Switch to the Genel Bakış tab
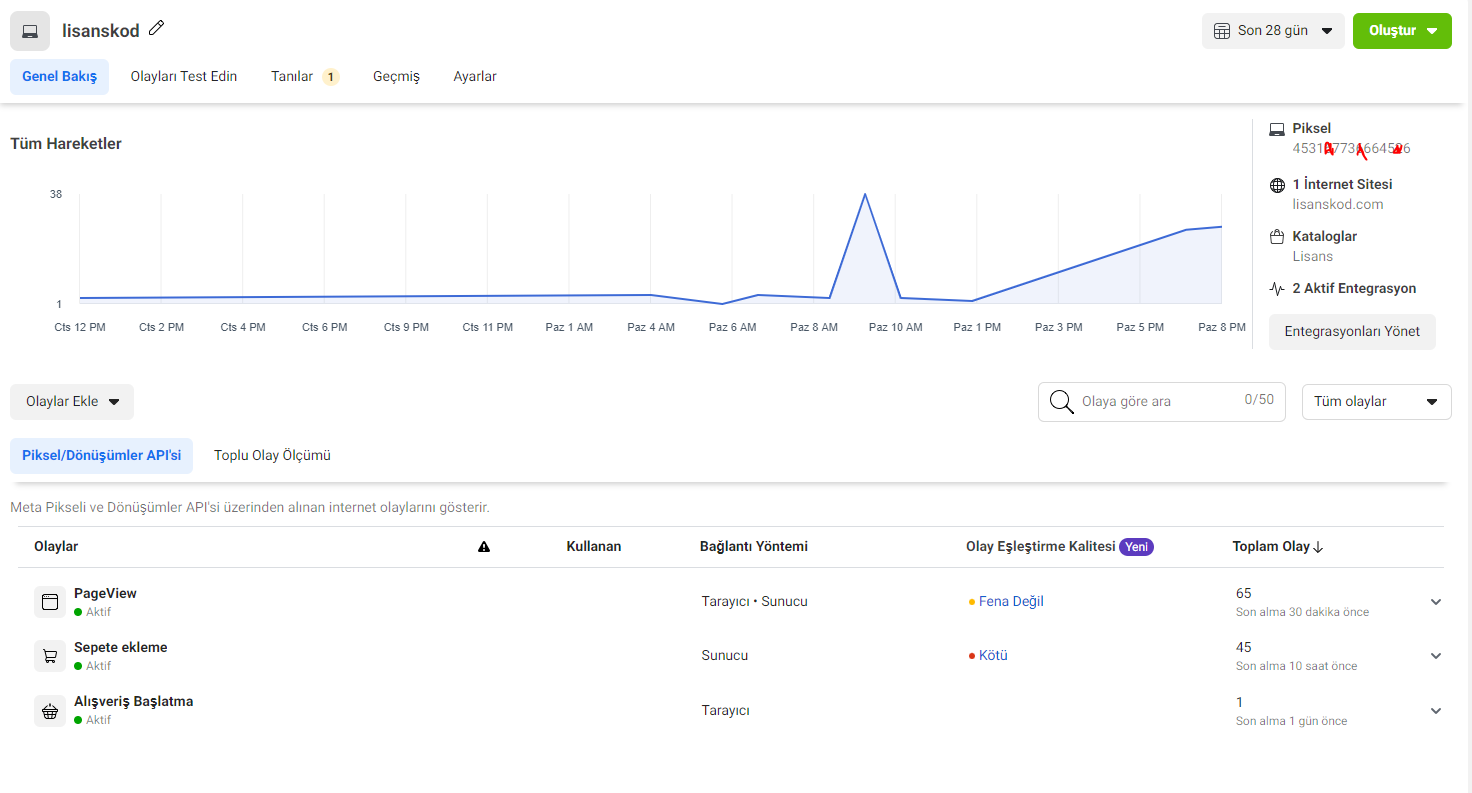This screenshot has width=1472, height=793. [x=59, y=77]
